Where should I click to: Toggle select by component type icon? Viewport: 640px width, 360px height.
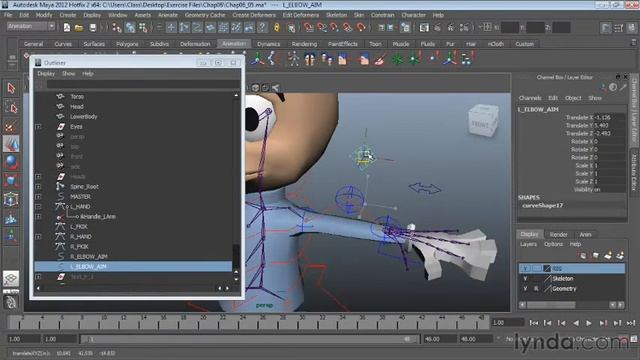[143, 27]
